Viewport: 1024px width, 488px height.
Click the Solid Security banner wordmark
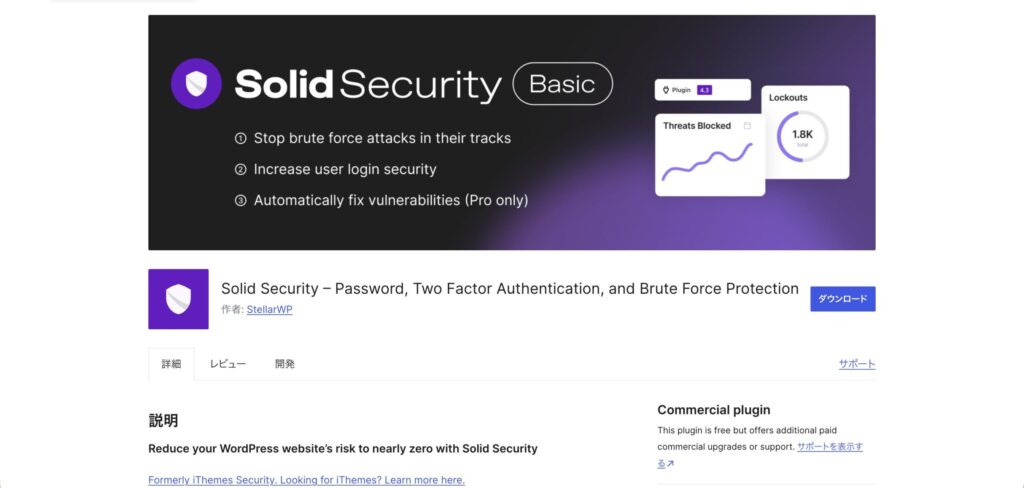pyautogui.click(x=367, y=85)
